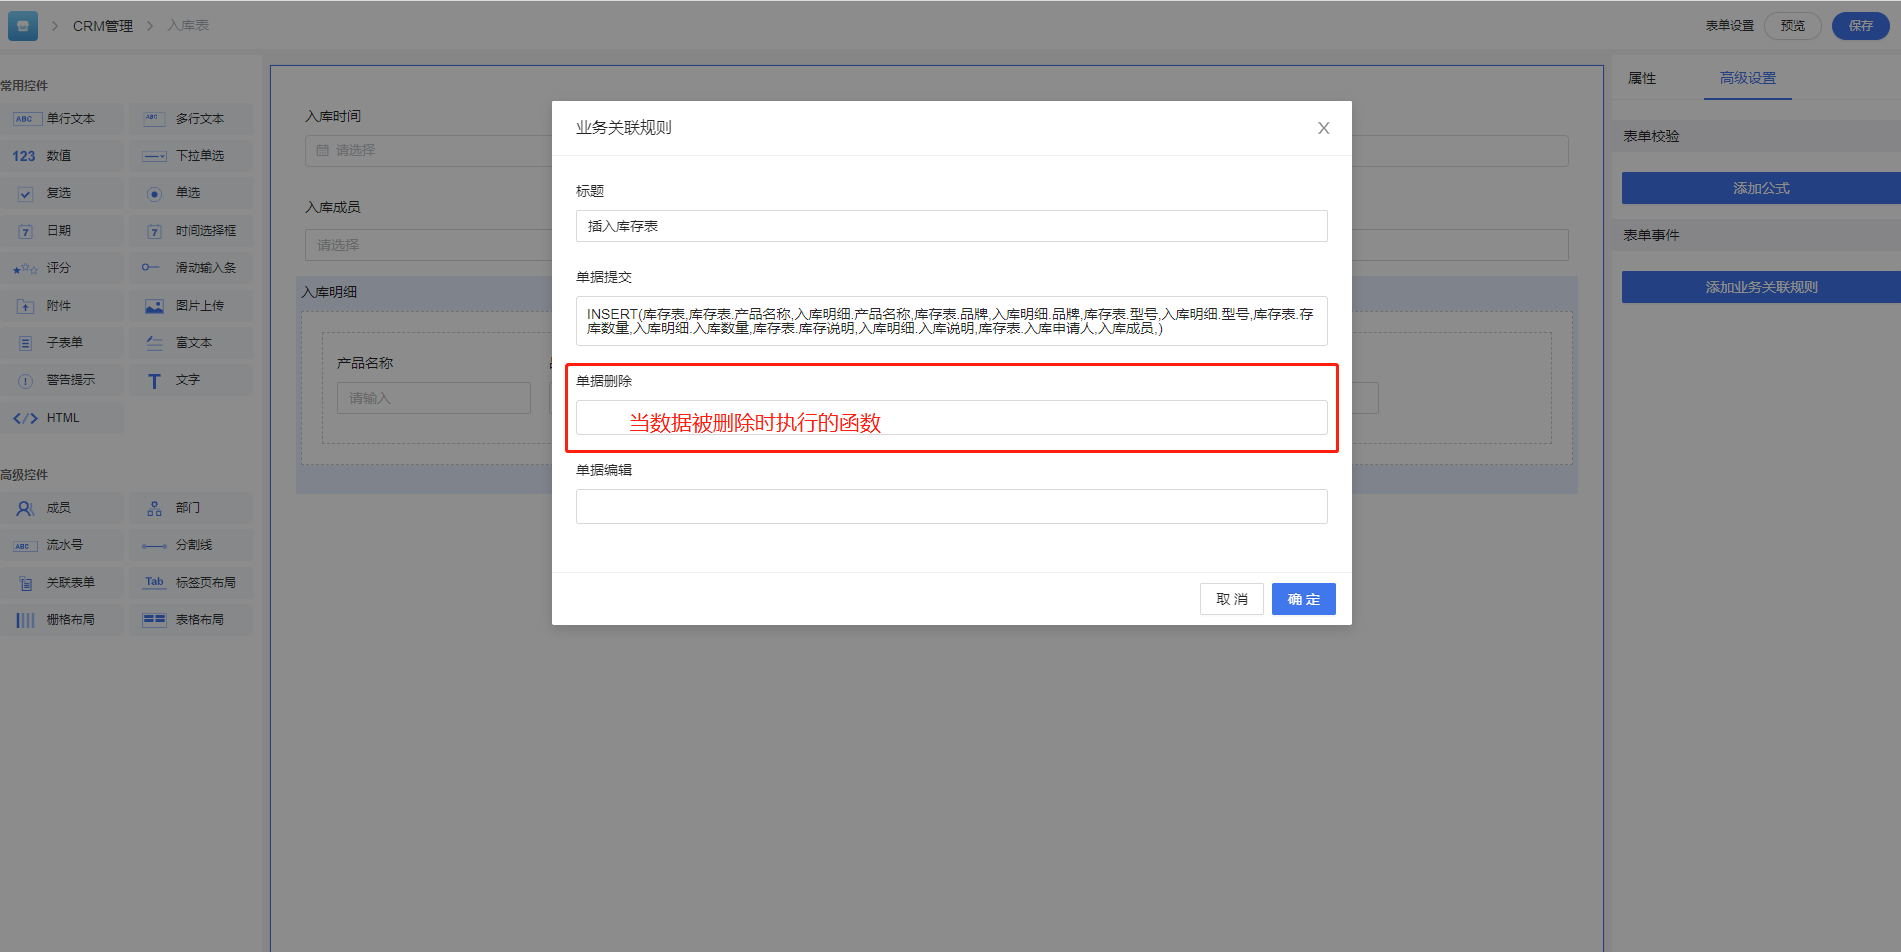Close the 业务关联规则 dialog
The image size is (1901, 952).
1323,128
